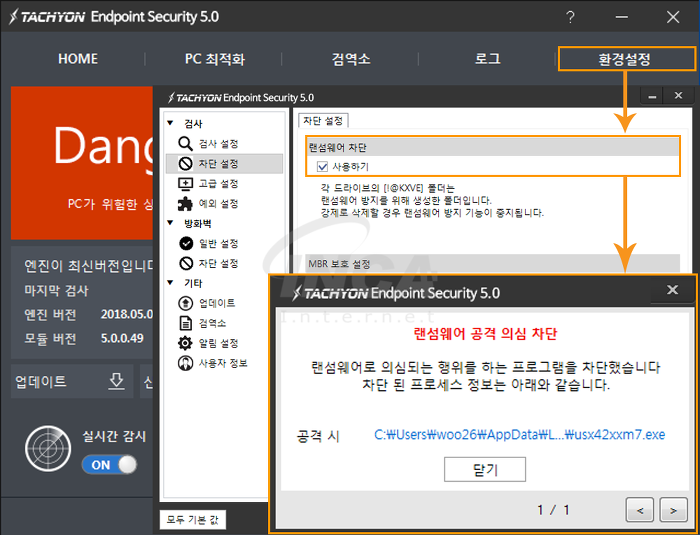Close the ransomware alert dialog

[x=672, y=290]
